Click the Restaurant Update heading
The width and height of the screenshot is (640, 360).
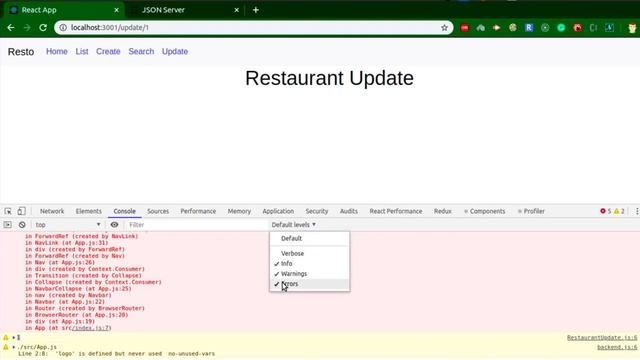point(329,78)
